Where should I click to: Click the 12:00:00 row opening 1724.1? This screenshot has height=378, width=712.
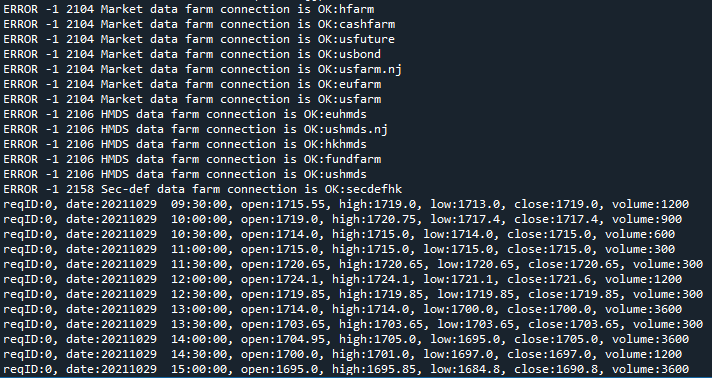pos(343,279)
